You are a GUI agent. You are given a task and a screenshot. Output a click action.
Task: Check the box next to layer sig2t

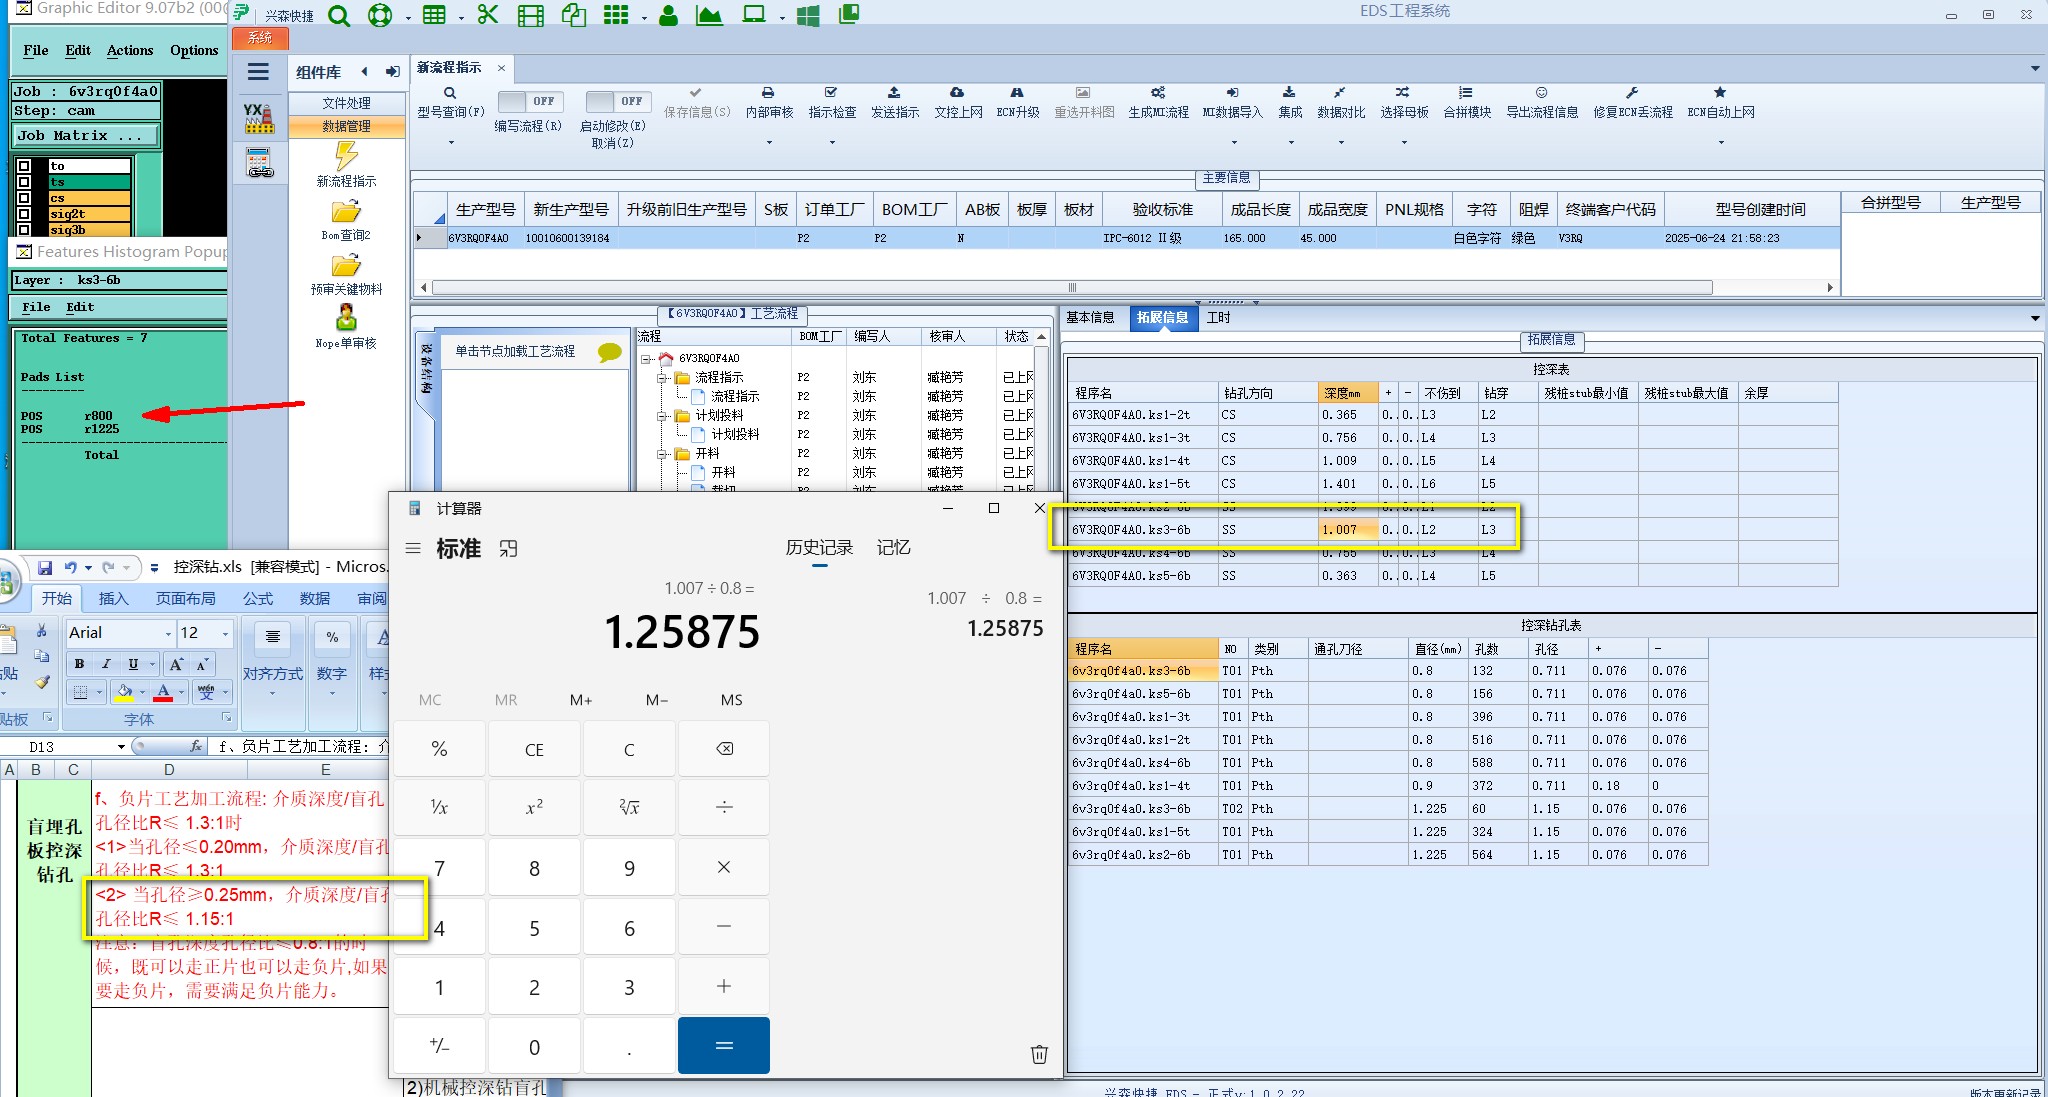(25, 213)
